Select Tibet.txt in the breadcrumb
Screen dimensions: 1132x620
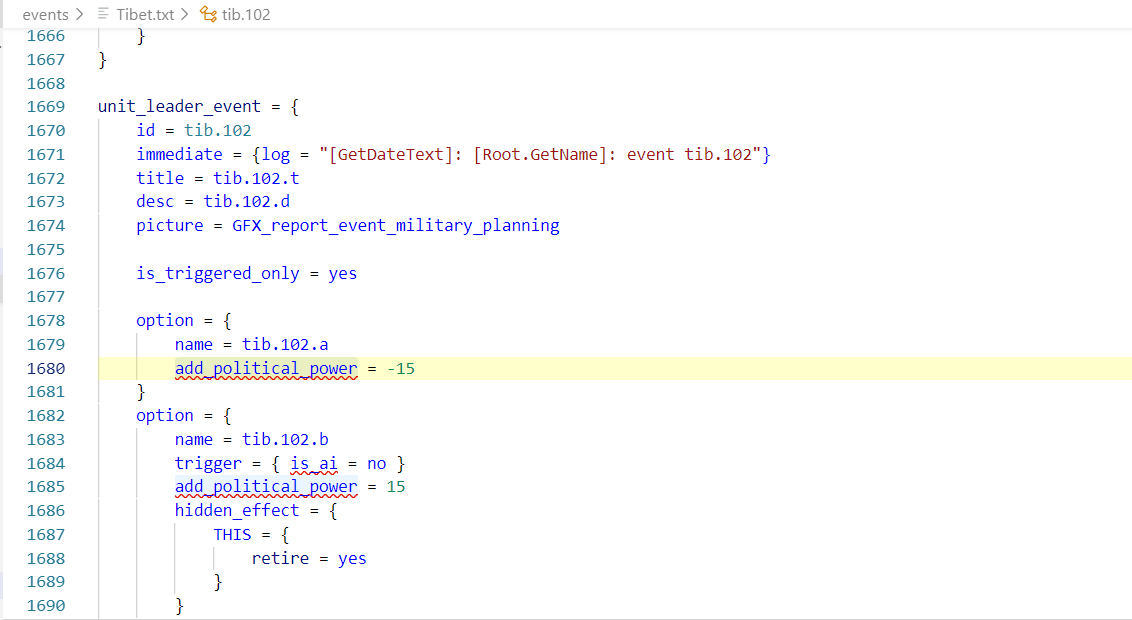click(145, 14)
